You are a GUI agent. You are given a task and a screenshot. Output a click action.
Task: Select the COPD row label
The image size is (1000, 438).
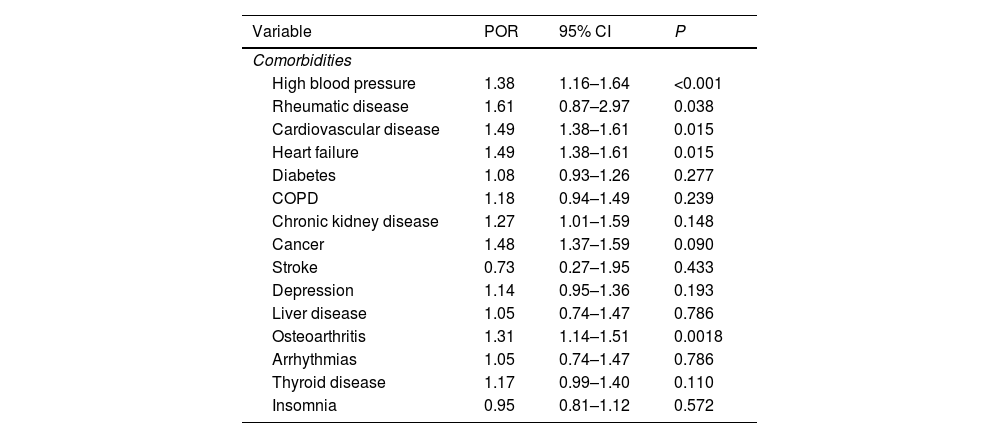292,198
